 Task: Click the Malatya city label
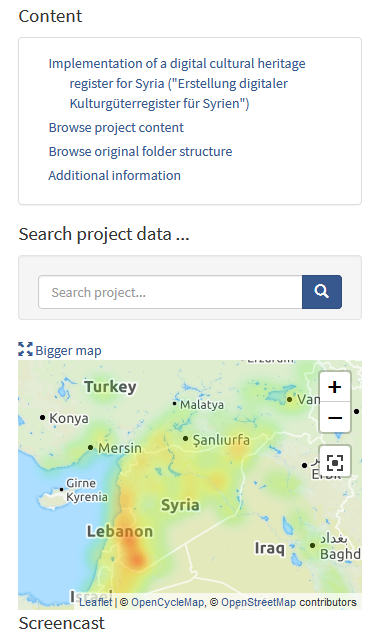[x=202, y=405]
